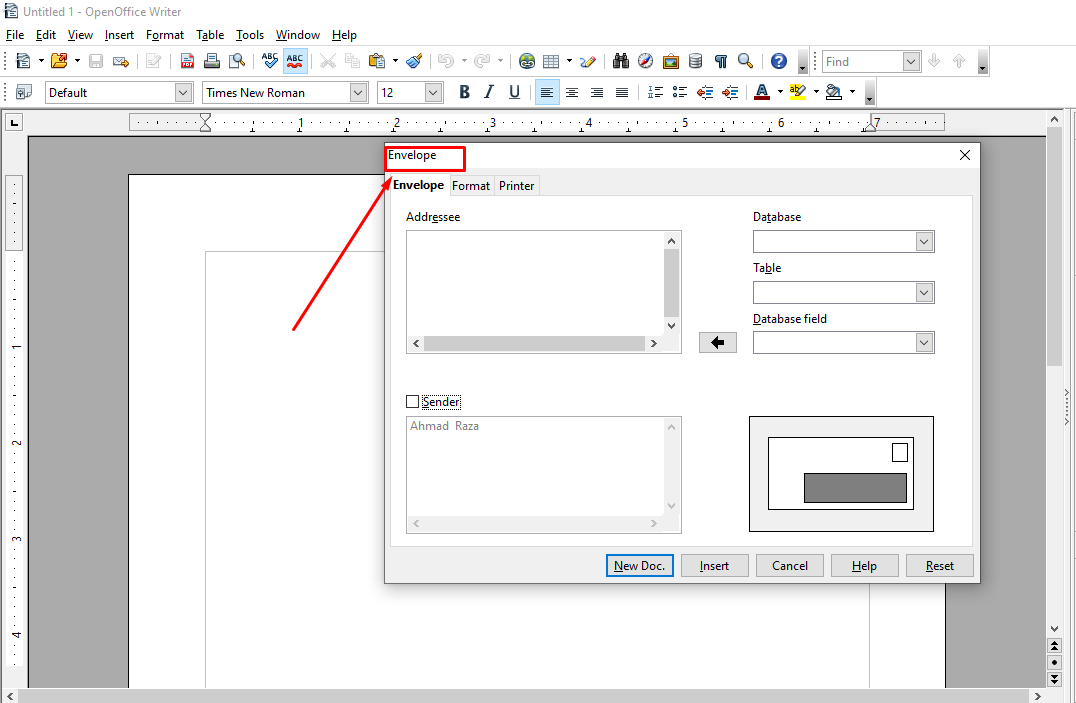Toggle Italic formatting
The image size is (1076, 703).
[x=489, y=92]
